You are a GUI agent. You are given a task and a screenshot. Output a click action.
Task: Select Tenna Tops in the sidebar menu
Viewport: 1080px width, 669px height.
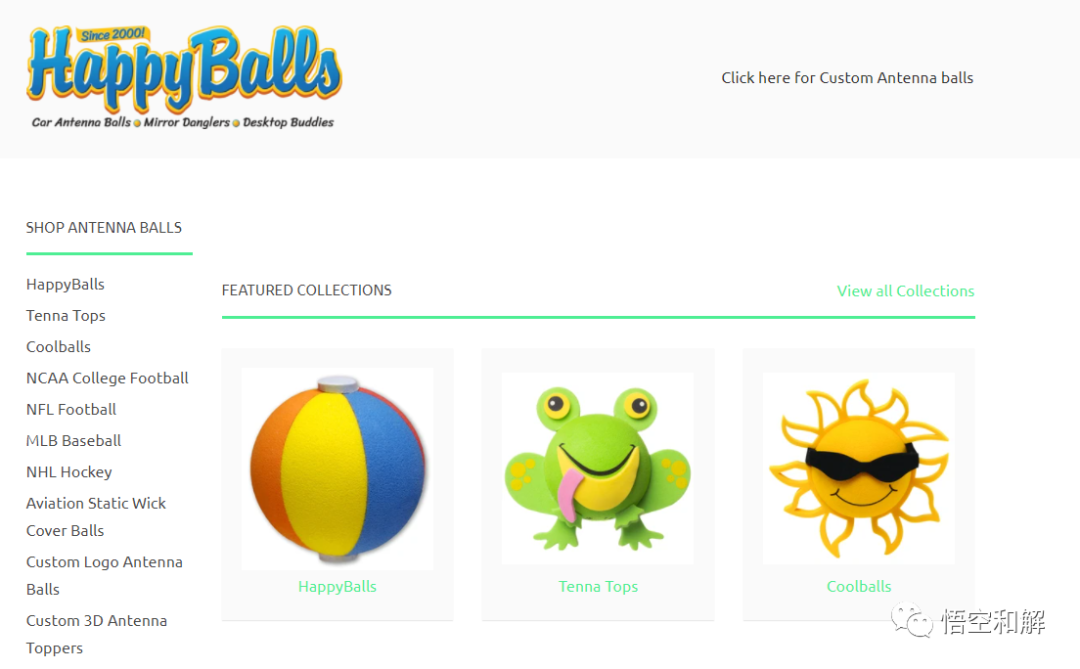(x=66, y=316)
